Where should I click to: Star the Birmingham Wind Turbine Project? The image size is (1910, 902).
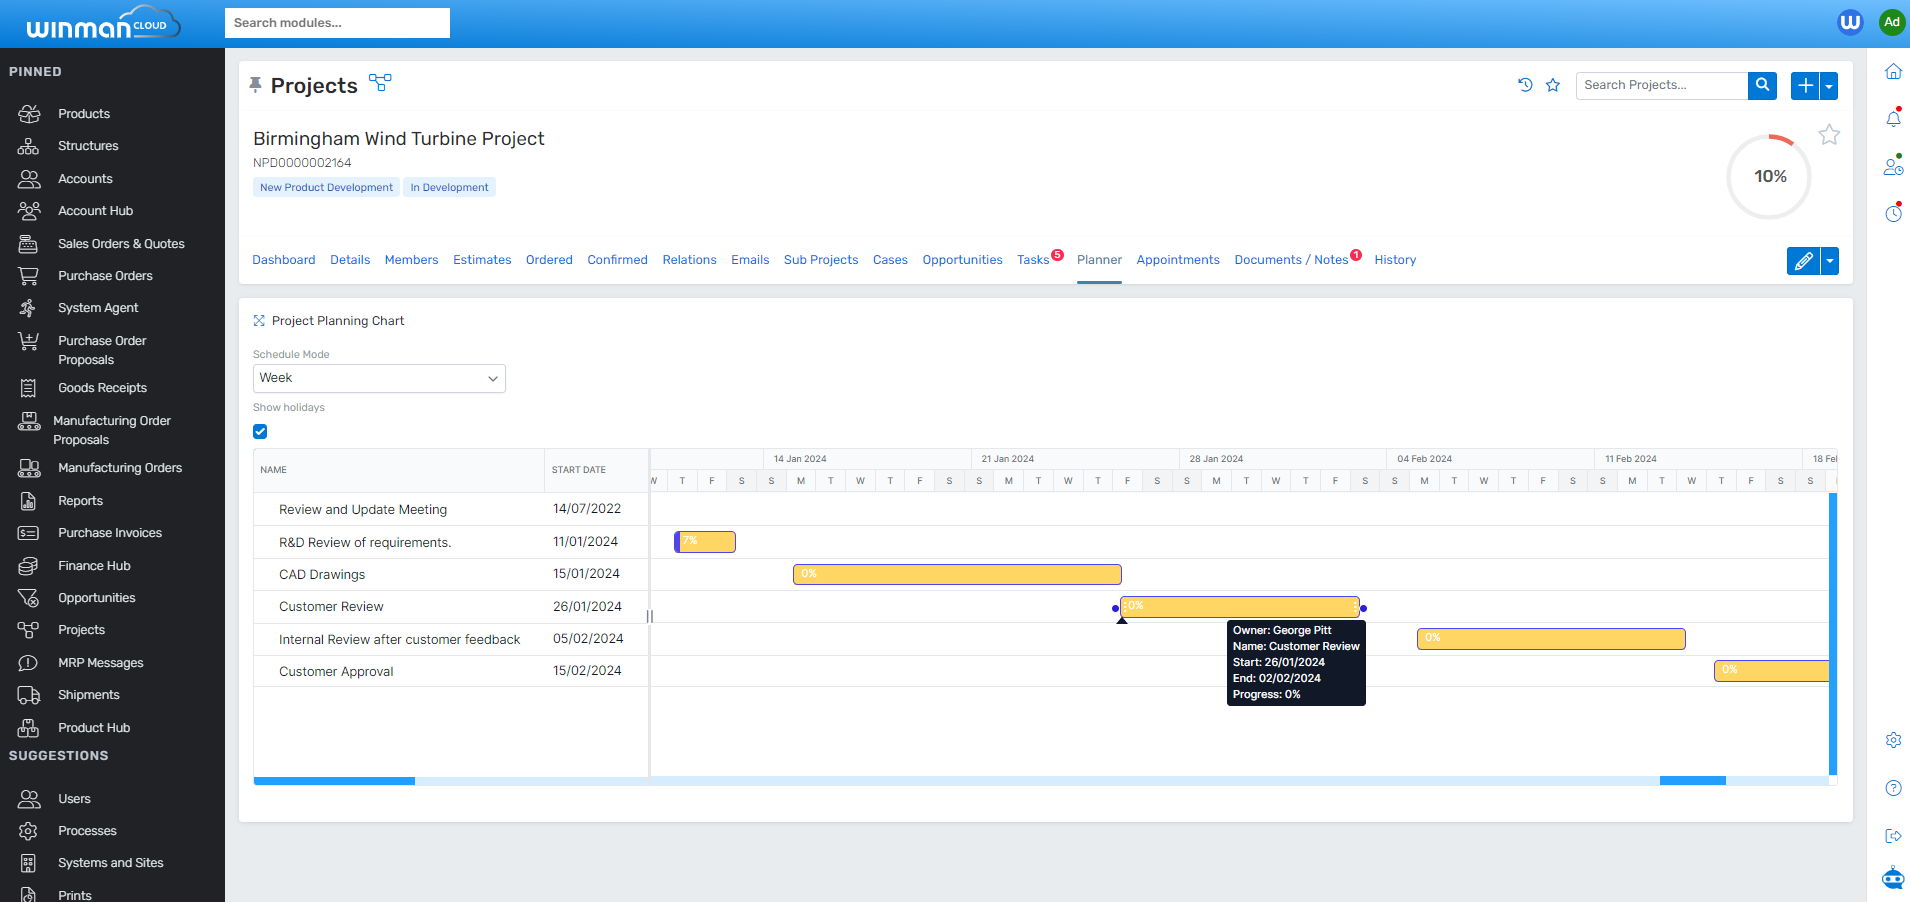pyautogui.click(x=1829, y=134)
